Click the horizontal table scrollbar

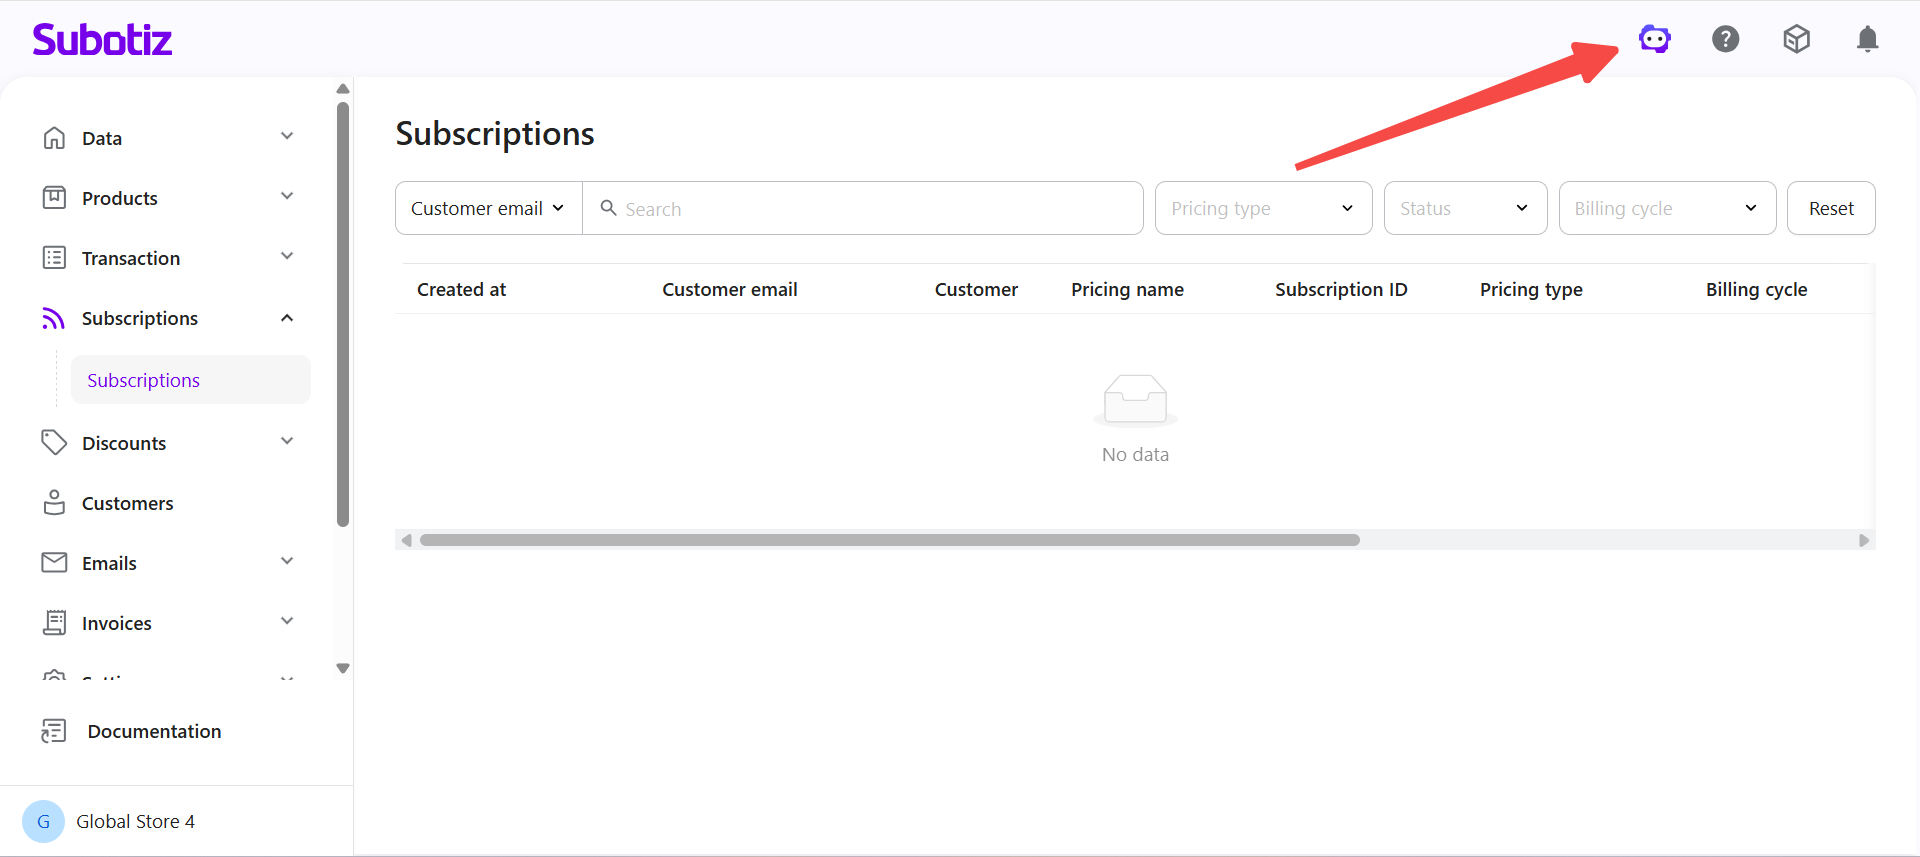pyautogui.click(x=888, y=540)
